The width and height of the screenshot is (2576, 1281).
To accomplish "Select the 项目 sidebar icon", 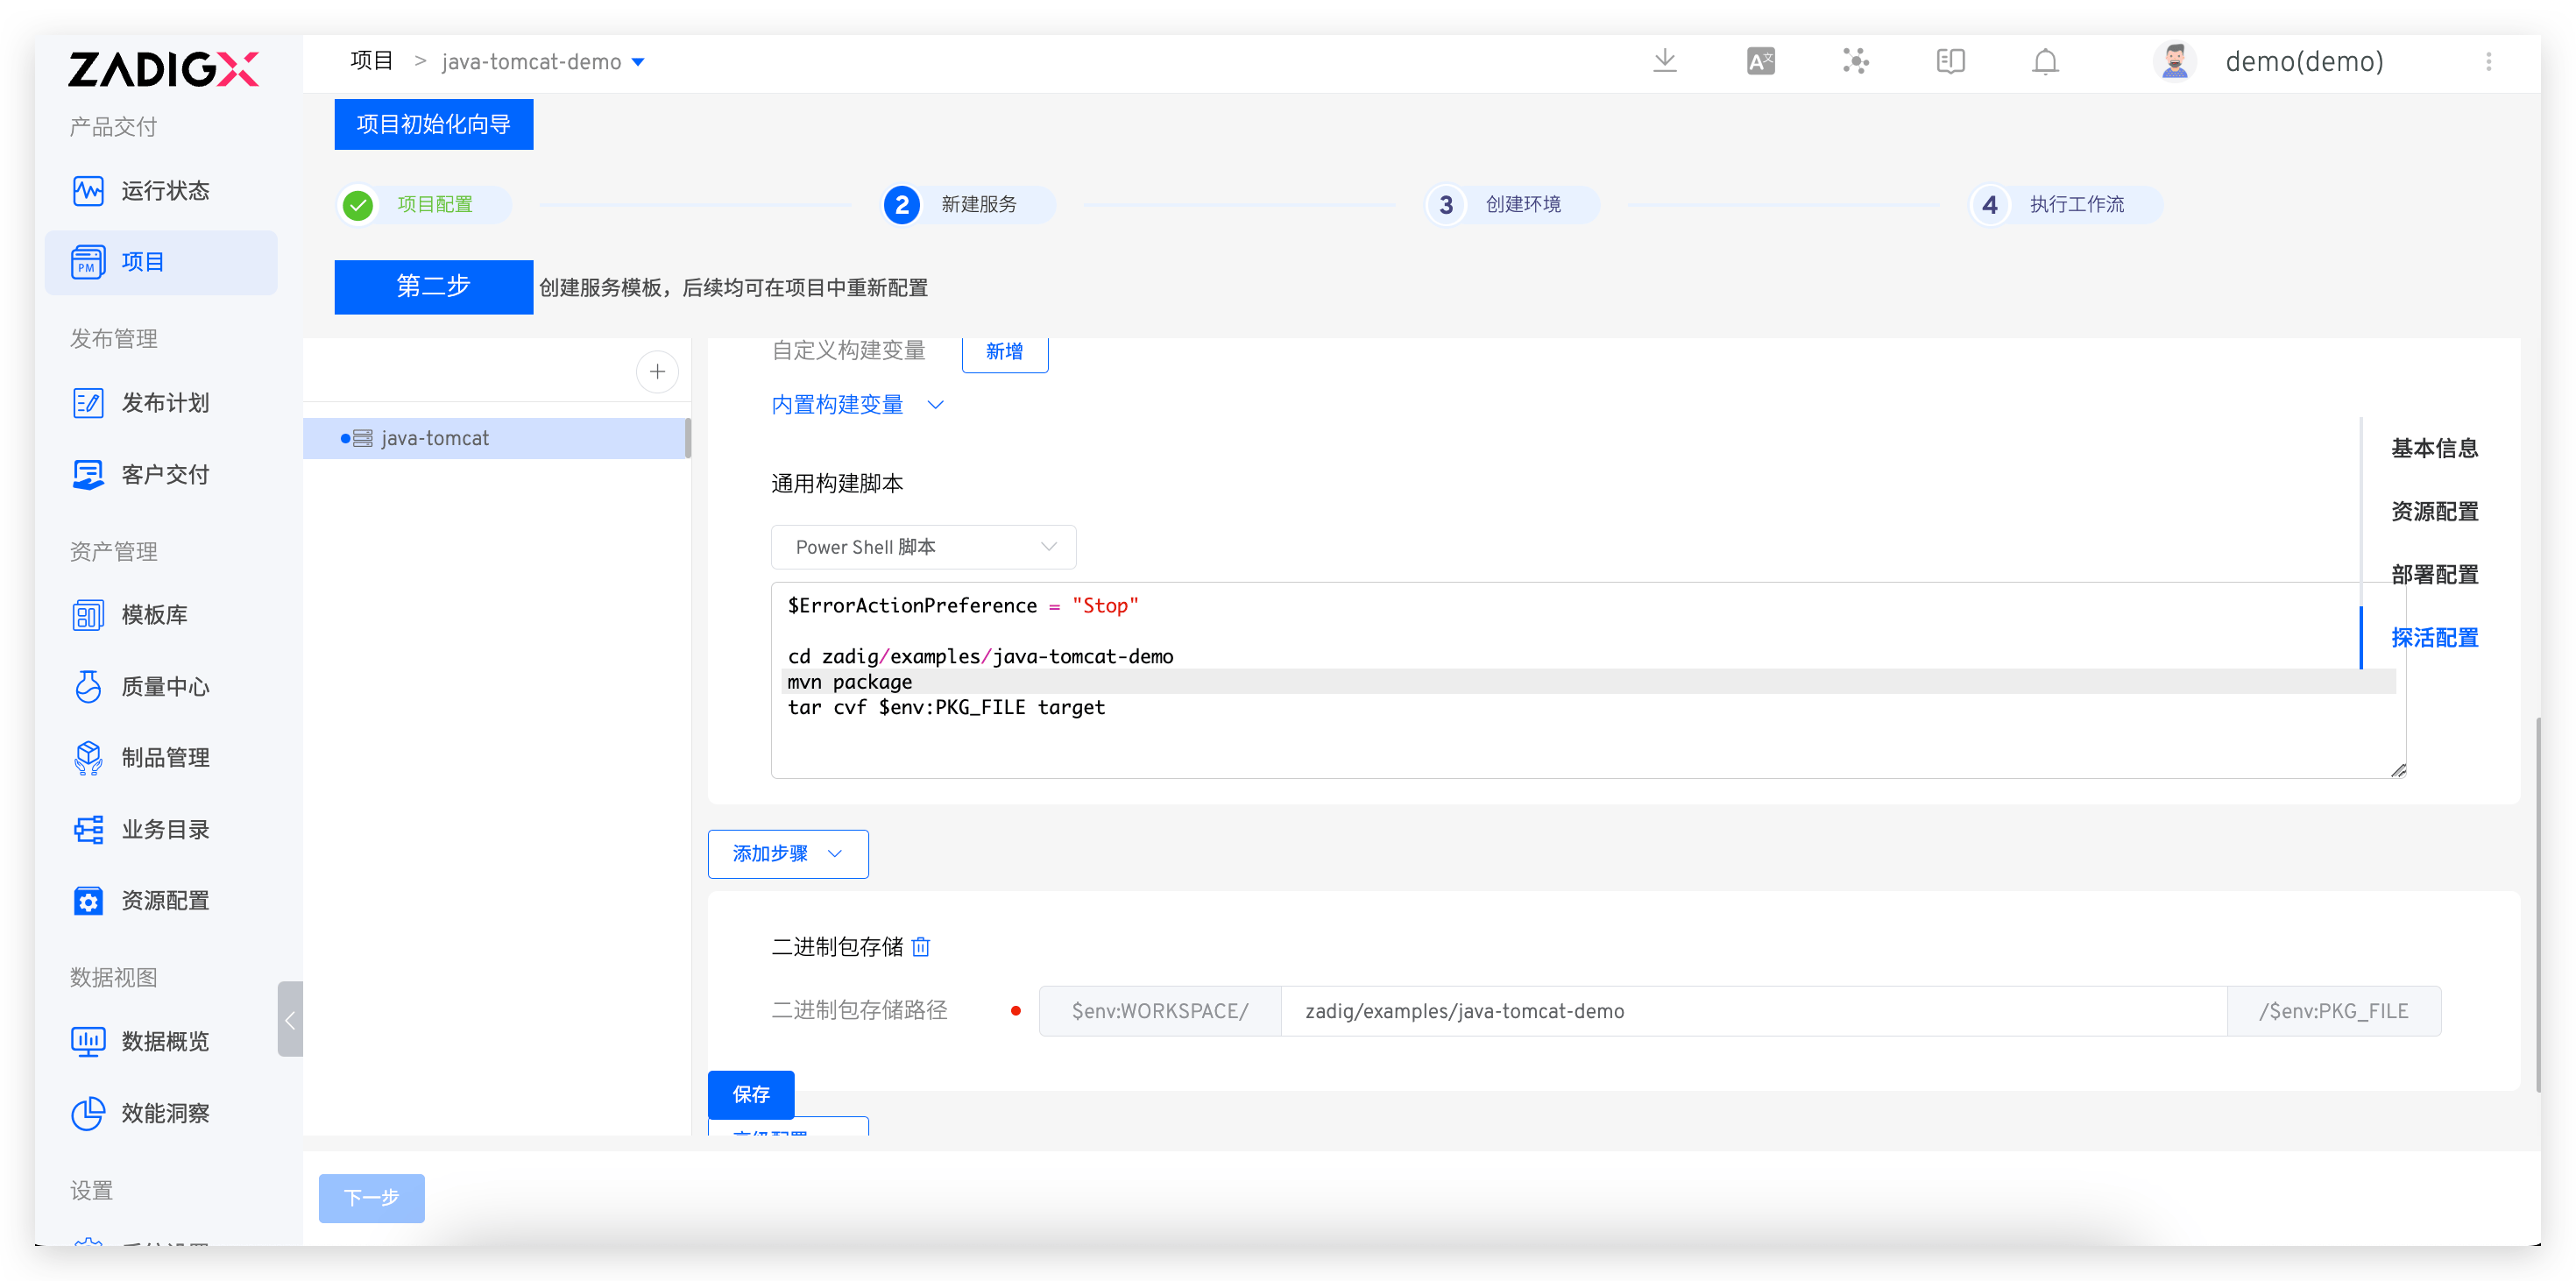I will tap(88, 262).
